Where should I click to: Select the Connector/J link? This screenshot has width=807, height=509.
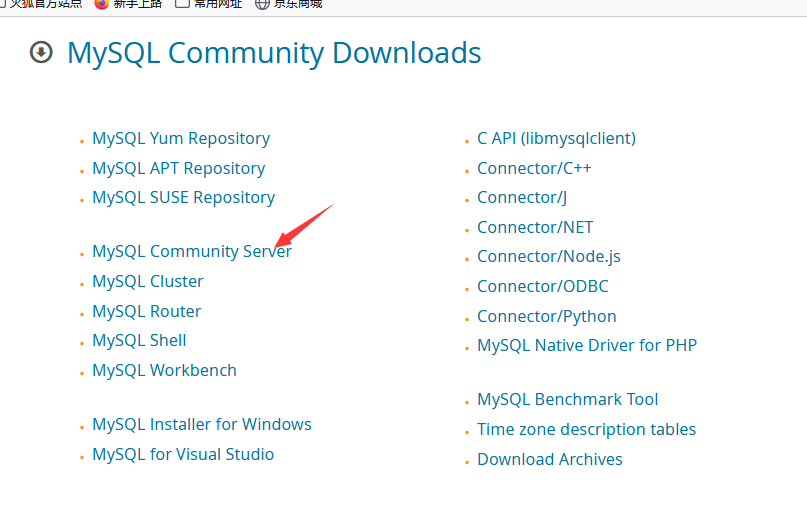coord(522,198)
